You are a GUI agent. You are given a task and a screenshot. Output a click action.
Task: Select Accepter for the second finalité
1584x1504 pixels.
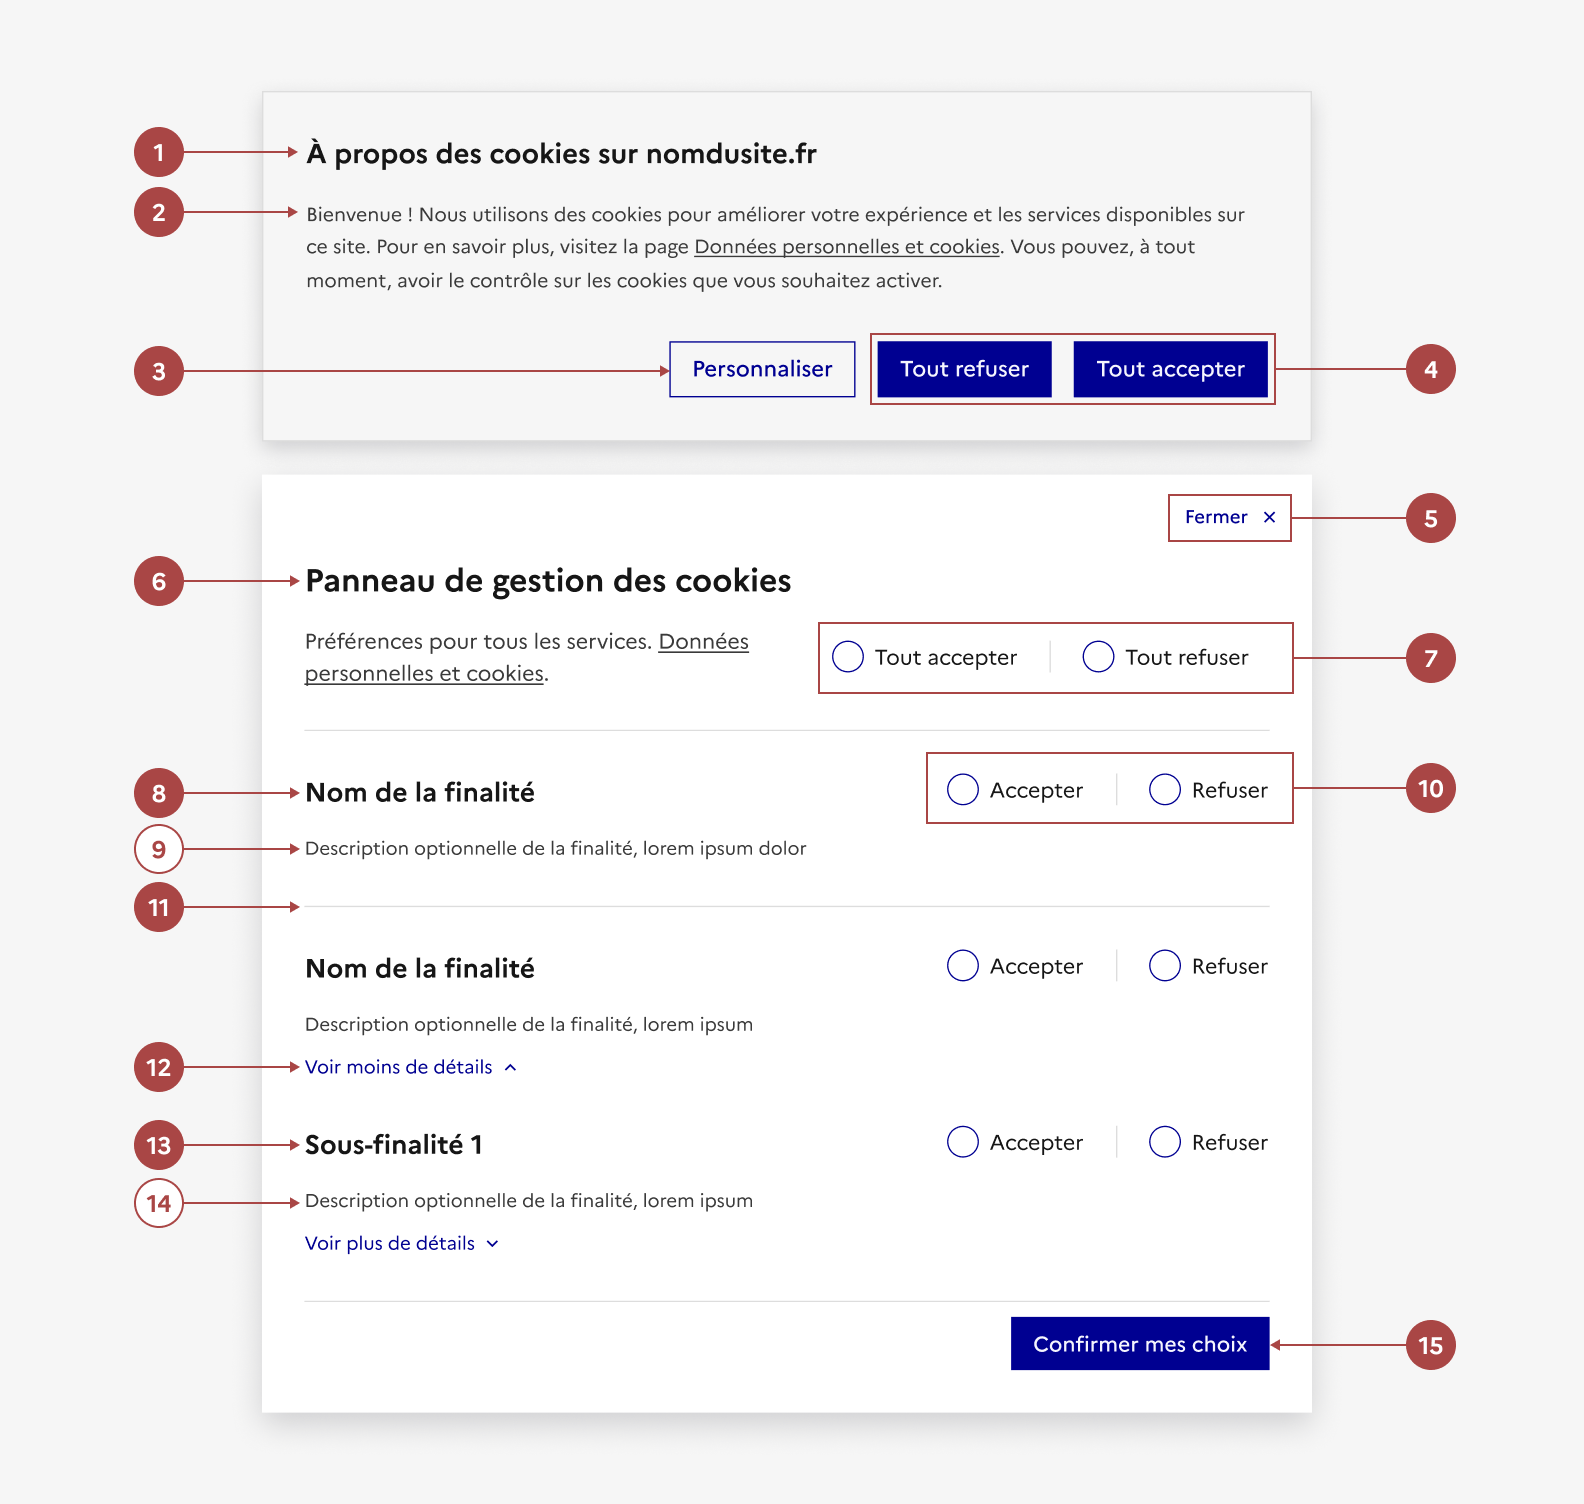click(x=963, y=966)
